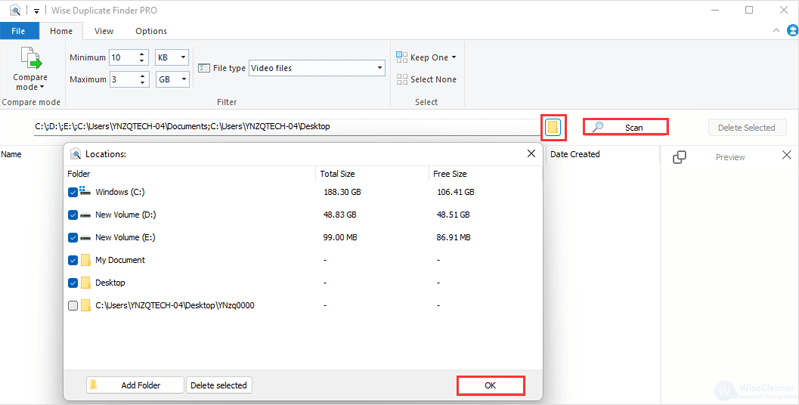The height and width of the screenshot is (405, 799).
Task: Click the 99.00 MB total size value
Action: pyautogui.click(x=340, y=238)
